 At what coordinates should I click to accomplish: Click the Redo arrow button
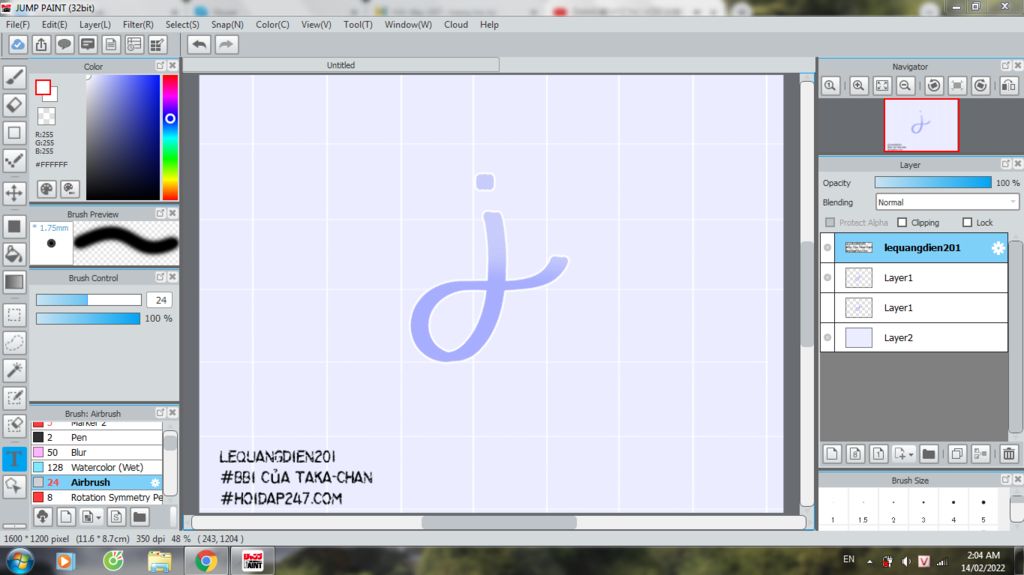coord(226,44)
